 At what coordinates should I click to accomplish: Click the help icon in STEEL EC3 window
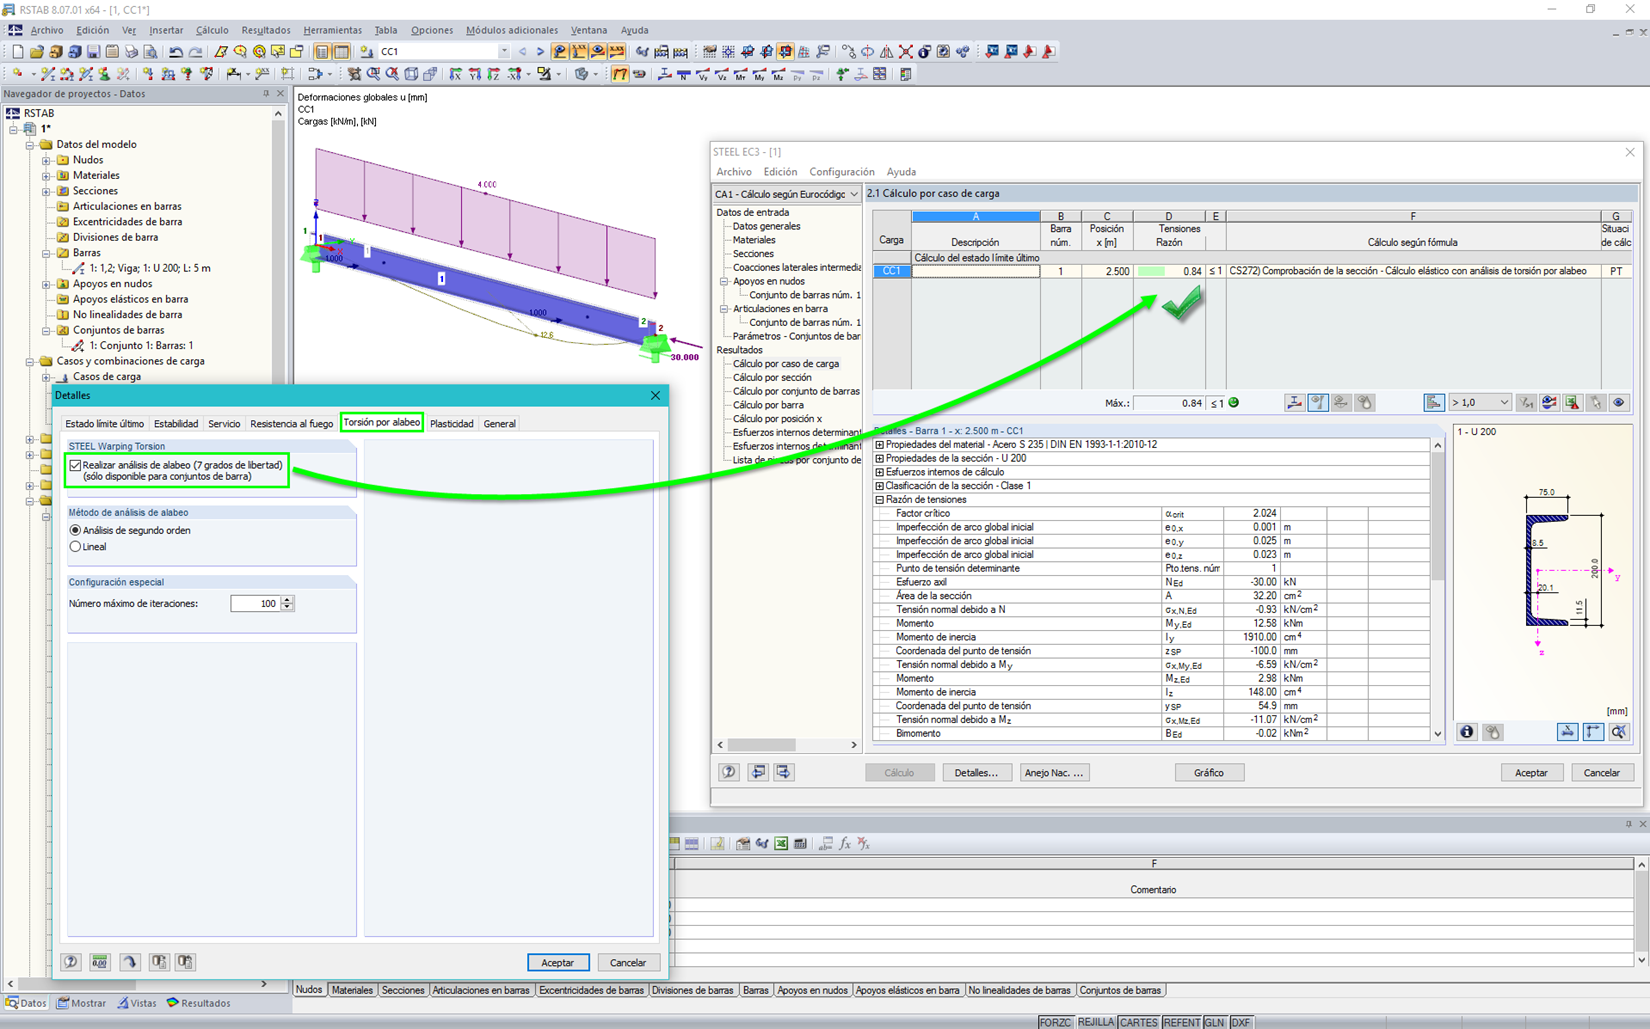(x=729, y=772)
